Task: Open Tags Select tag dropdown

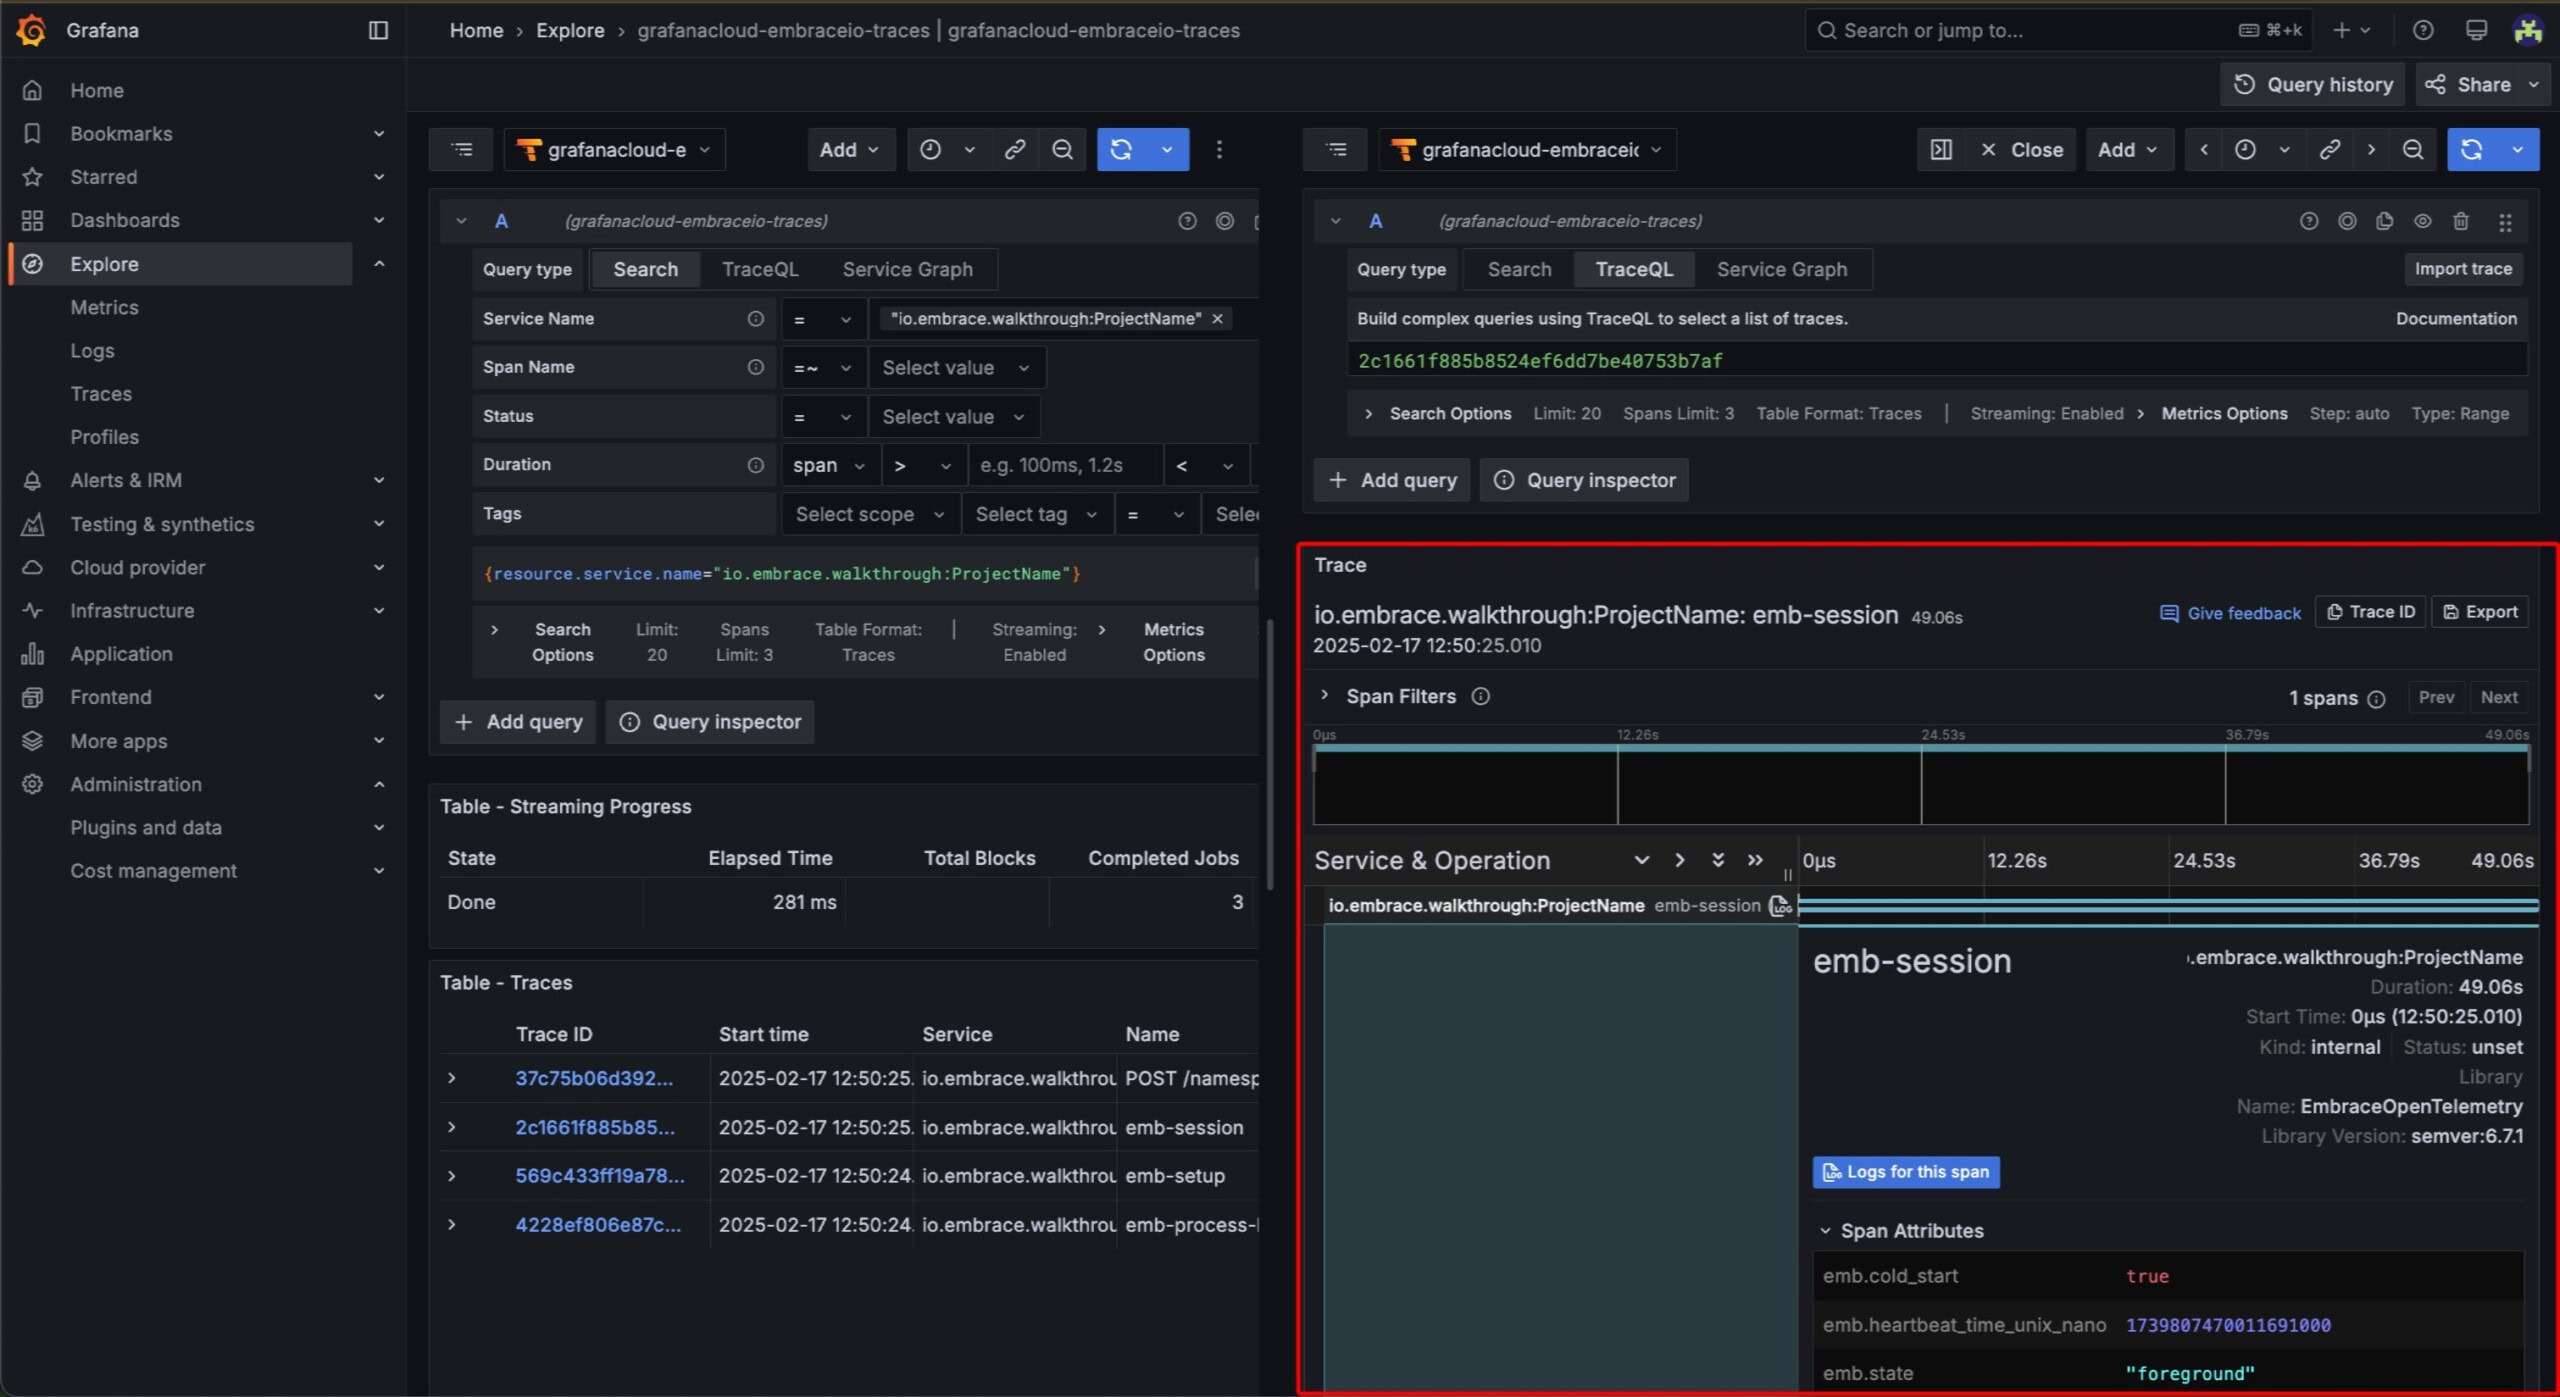Action: point(1037,514)
